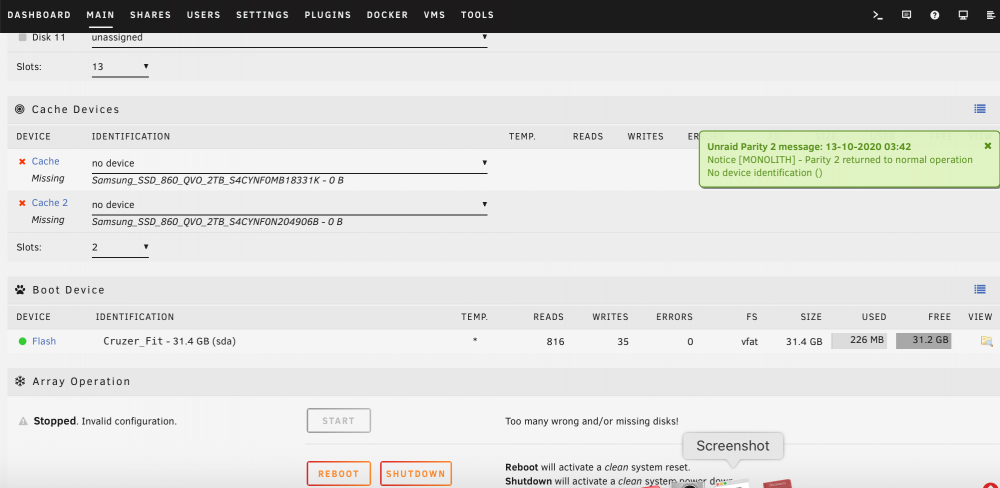Click Samsung SSD serial S4CYNF0N204906B text
The height and width of the screenshot is (488, 1000).
(217, 222)
